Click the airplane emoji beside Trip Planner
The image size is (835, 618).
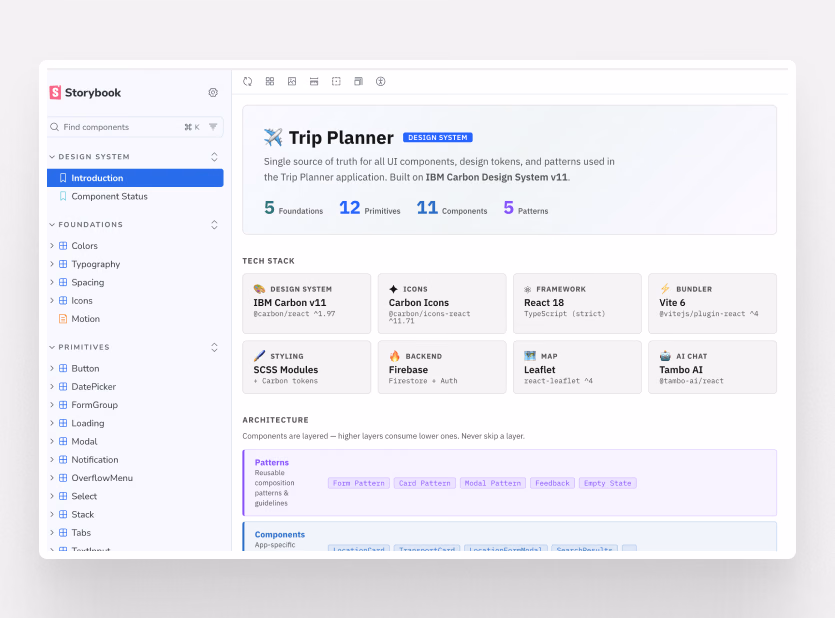click(273, 137)
